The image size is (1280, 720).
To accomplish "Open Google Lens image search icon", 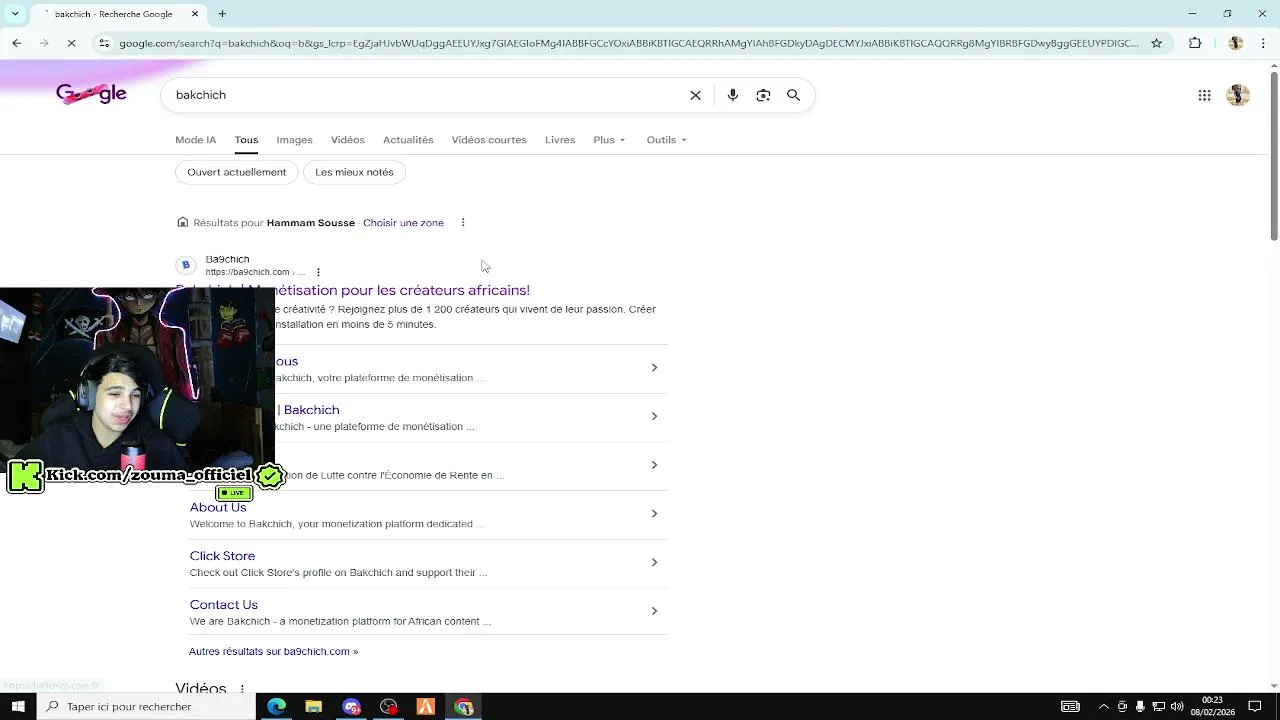I will 763,95.
